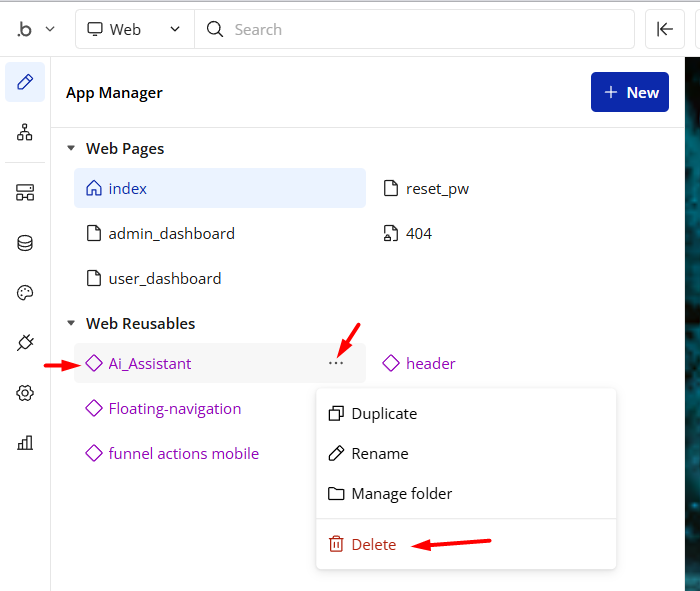Open the Bubble logo menu dropdown
This screenshot has height=591, width=700.
35,30
